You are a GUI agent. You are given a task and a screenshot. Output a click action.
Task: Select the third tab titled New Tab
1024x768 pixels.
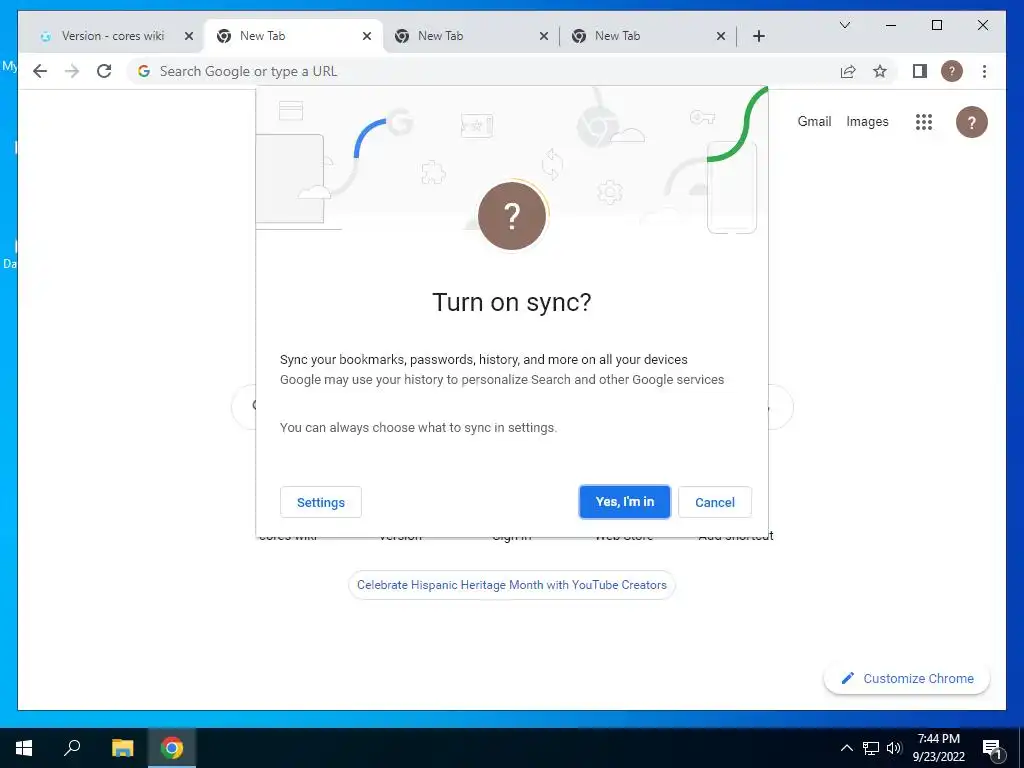[x=472, y=36]
